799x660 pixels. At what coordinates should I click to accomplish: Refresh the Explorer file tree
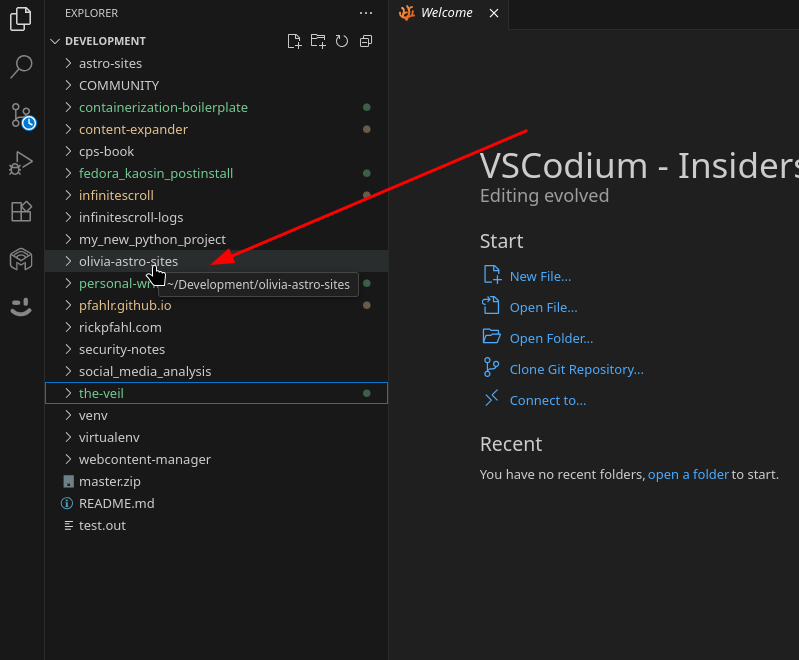(x=342, y=41)
